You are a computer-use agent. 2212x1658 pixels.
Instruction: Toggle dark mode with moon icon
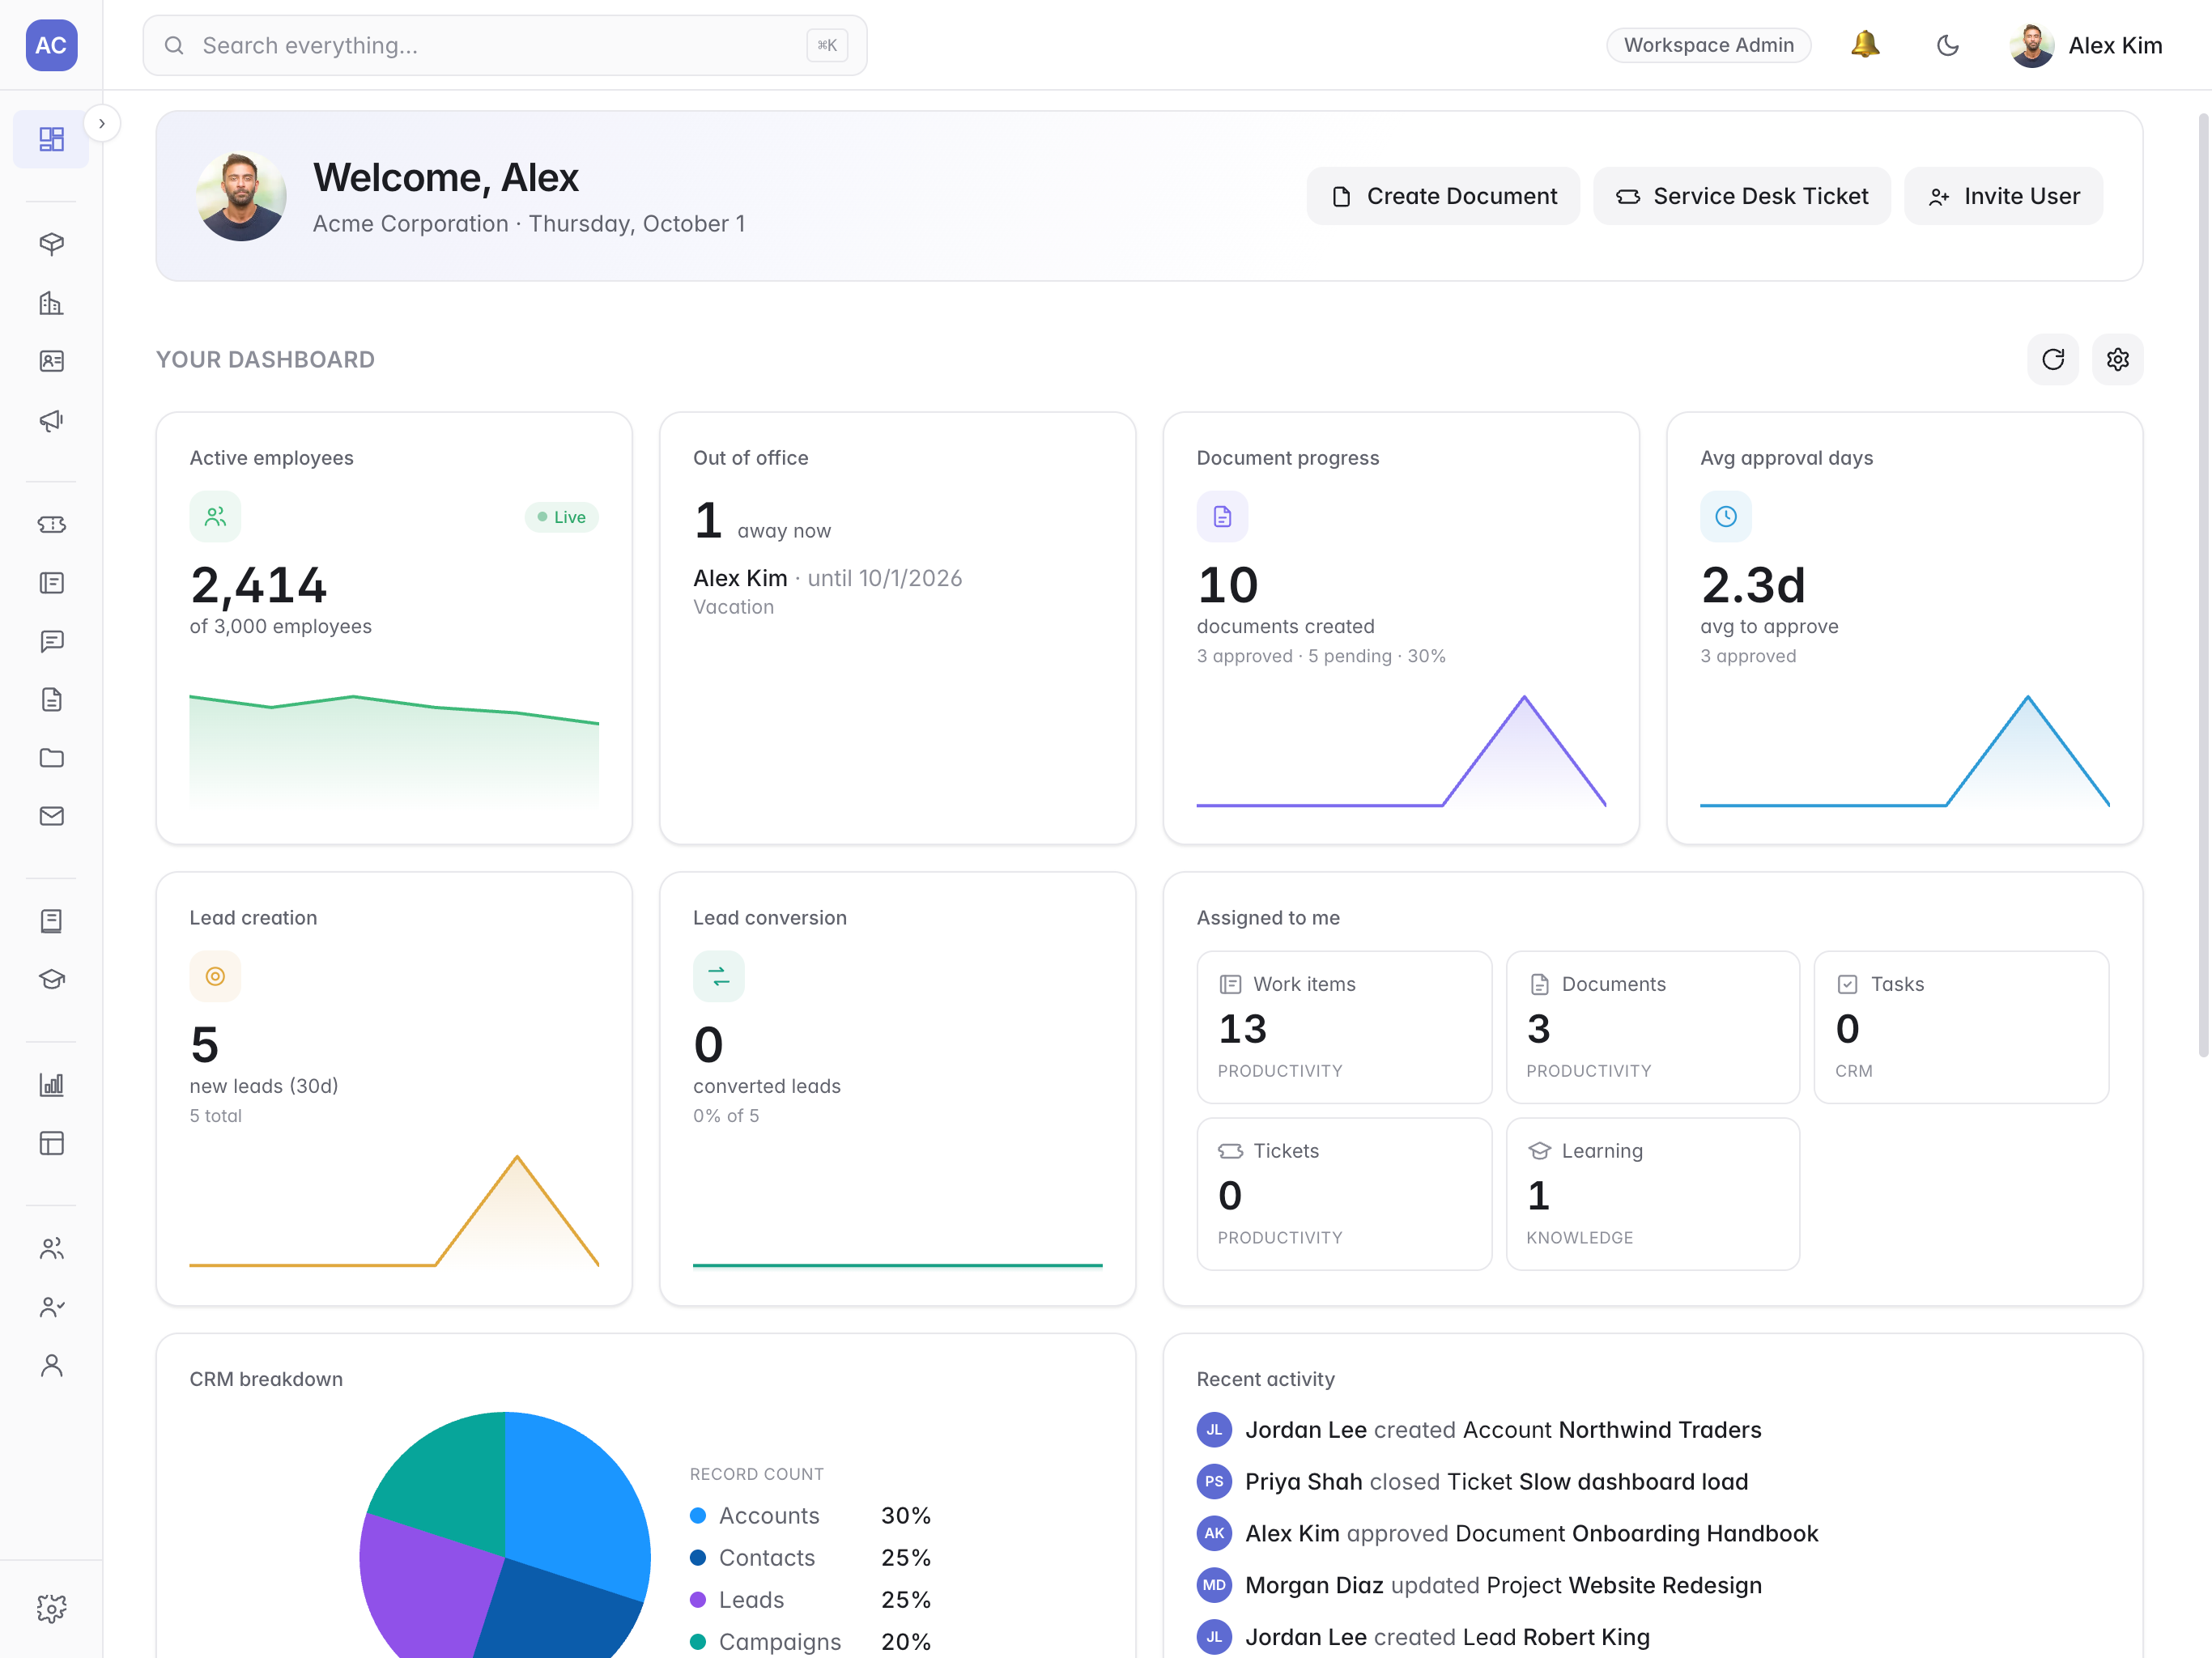1947,45
